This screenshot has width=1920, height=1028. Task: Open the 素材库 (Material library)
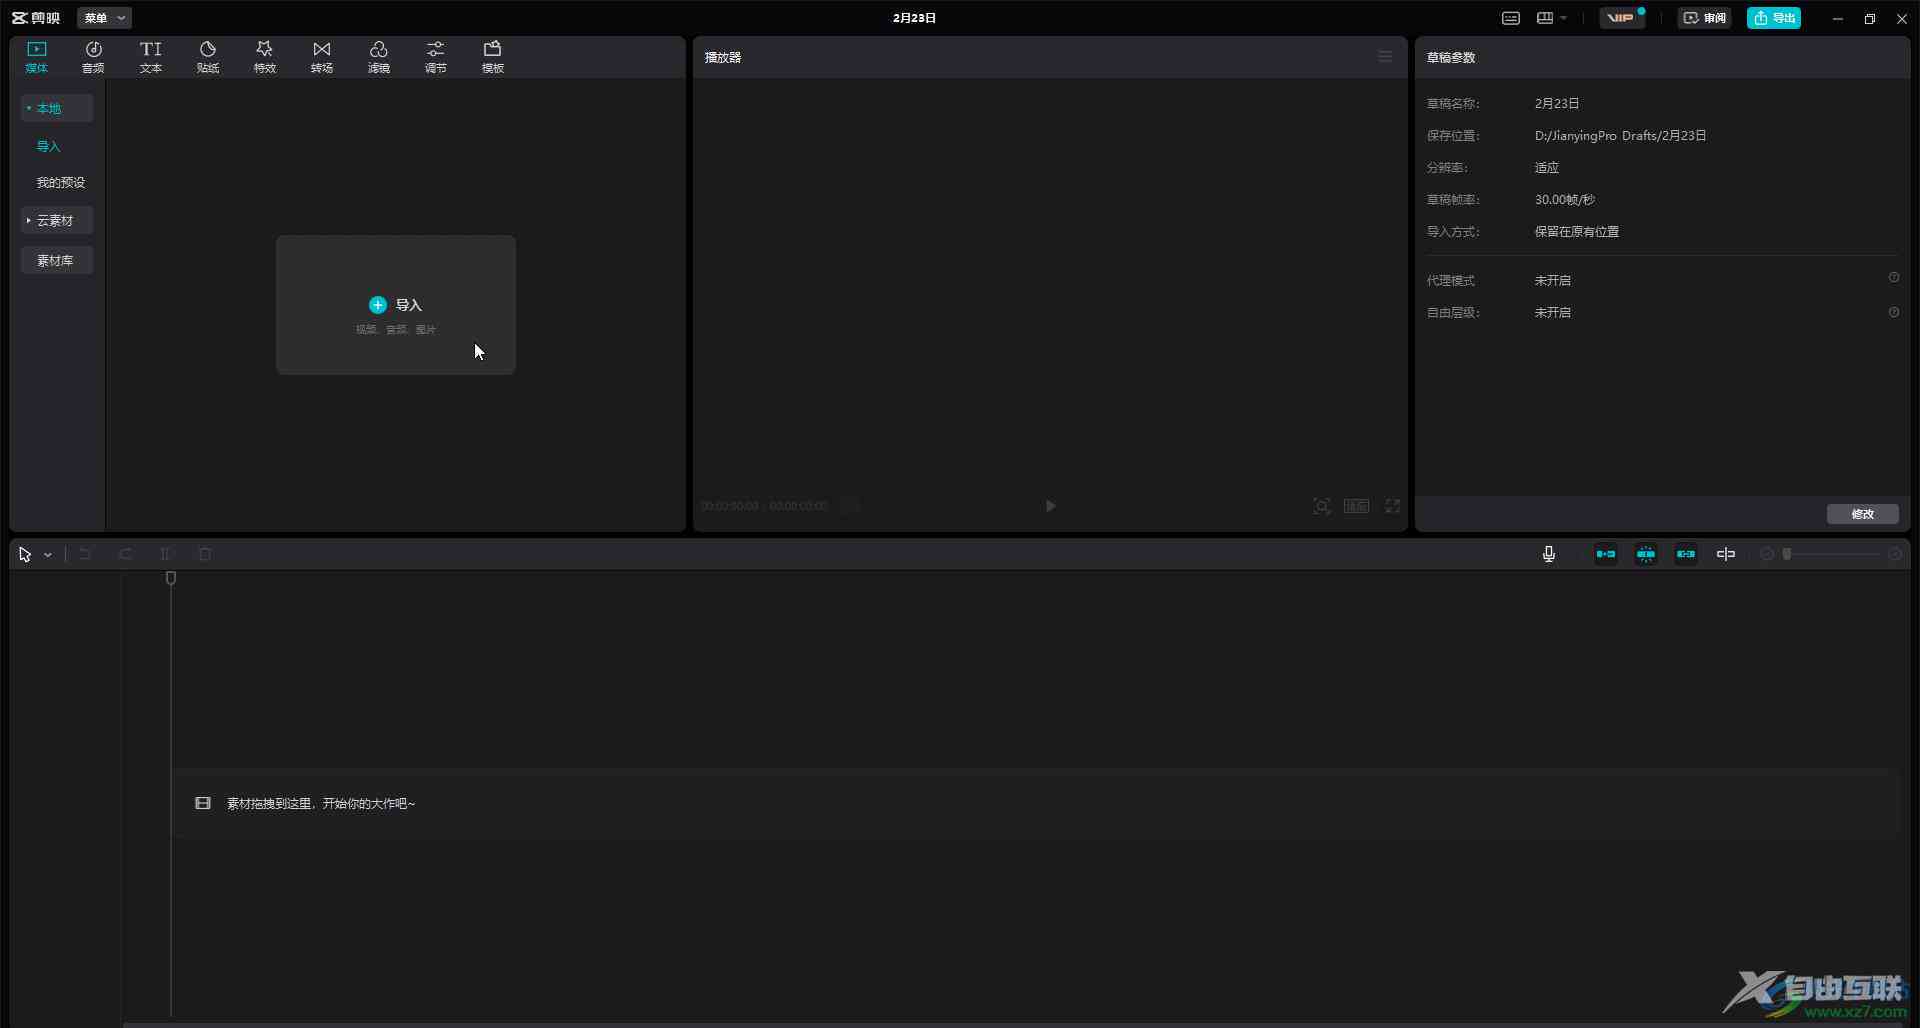click(57, 260)
